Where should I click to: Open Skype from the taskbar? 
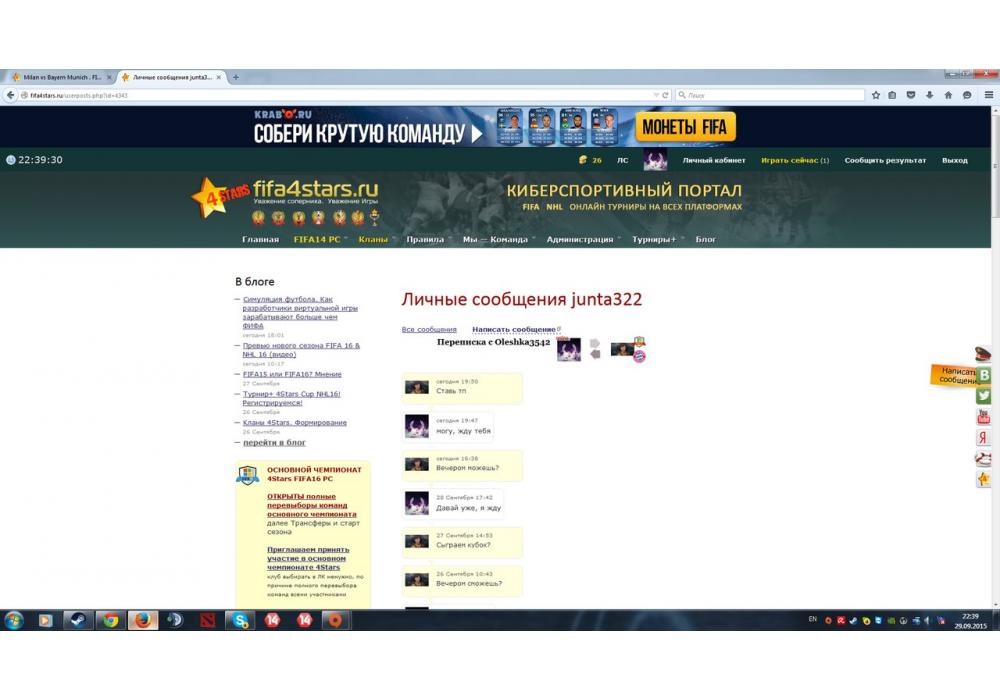click(240, 620)
